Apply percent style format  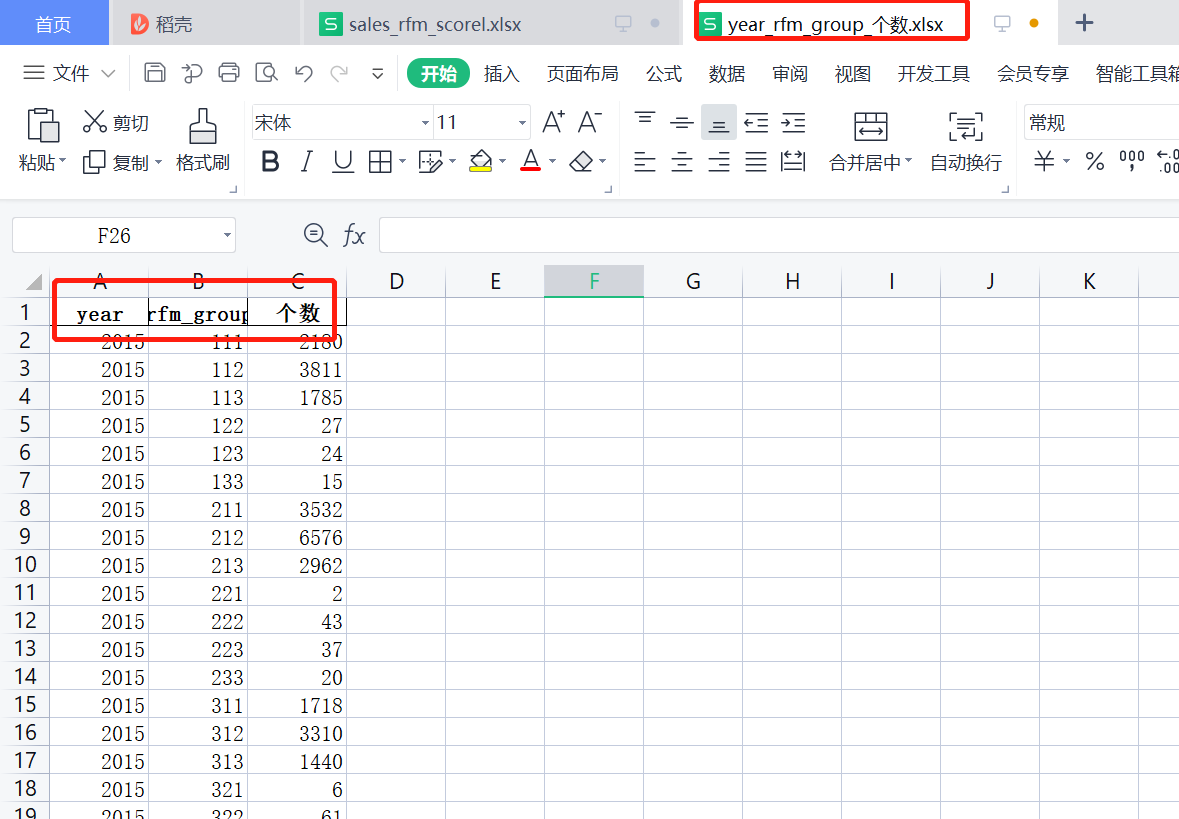tap(1094, 161)
